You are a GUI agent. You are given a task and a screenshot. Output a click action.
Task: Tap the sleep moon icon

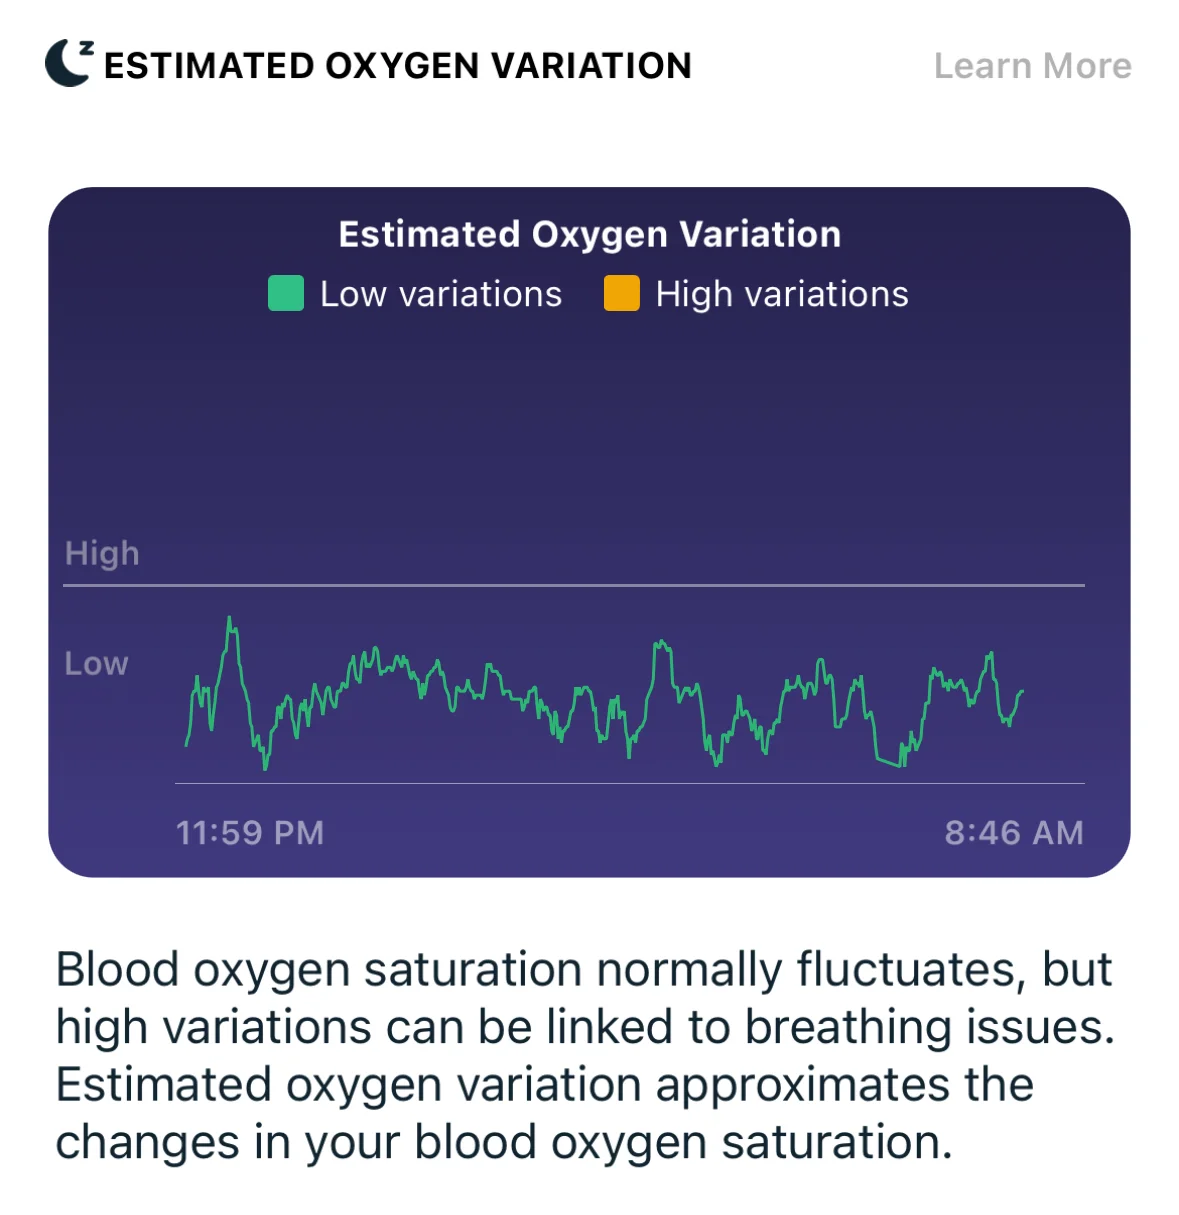69,63
